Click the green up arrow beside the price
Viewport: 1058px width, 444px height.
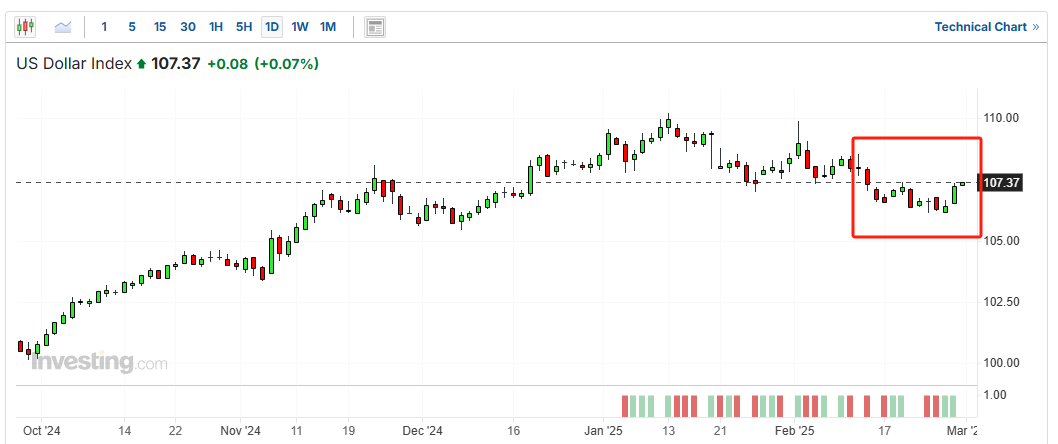click(x=142, y=64)
